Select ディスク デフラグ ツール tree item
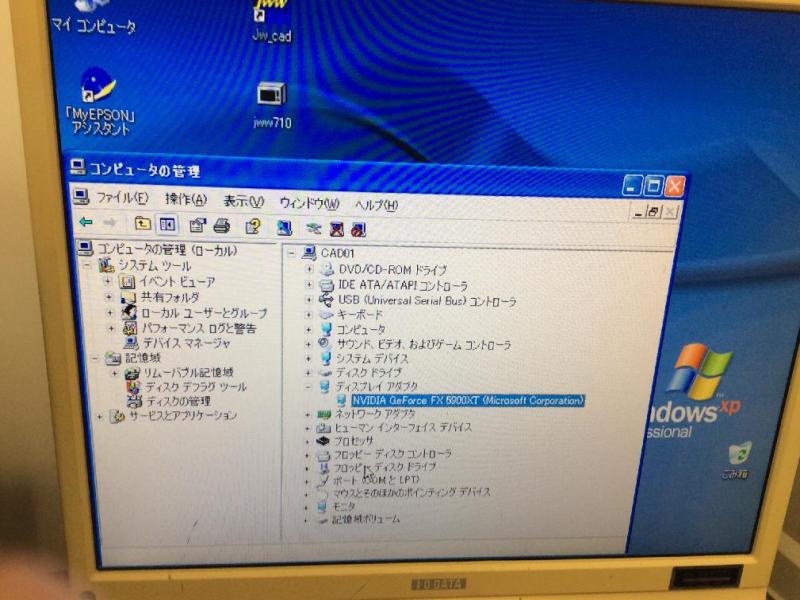Screen dimensions: 800x600 click(x=196, y=387)
